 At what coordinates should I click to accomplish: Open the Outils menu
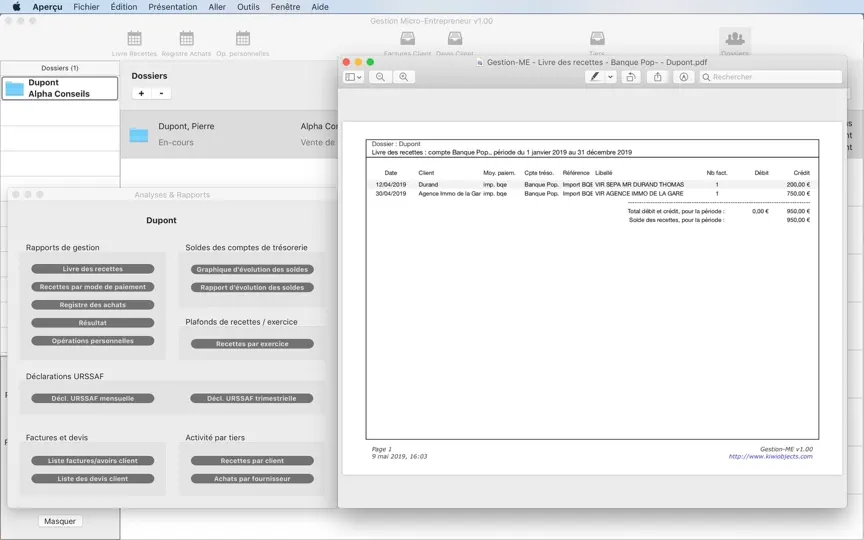[x=248, y=7]
